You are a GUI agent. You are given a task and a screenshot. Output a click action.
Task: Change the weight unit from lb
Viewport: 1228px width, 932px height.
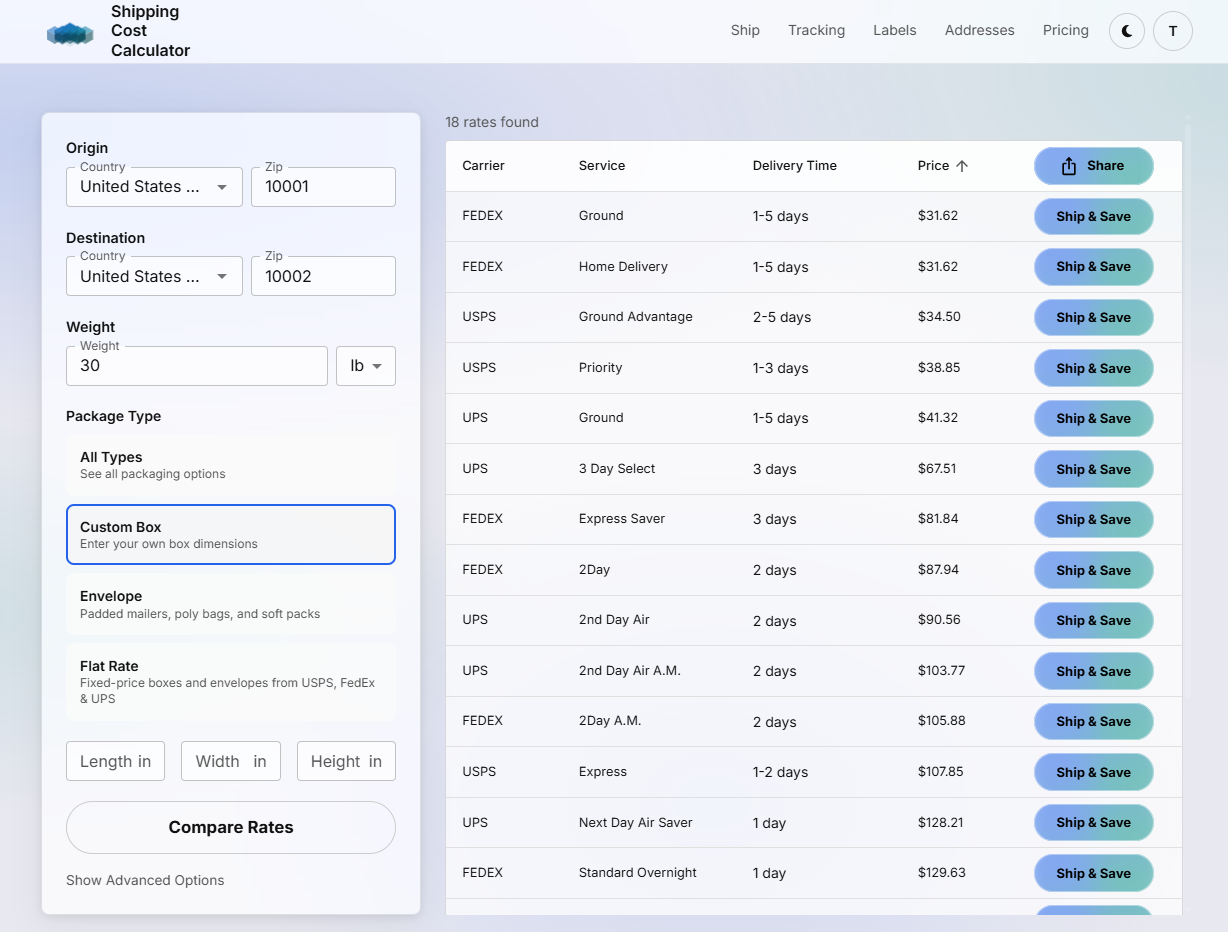[366, 365]
